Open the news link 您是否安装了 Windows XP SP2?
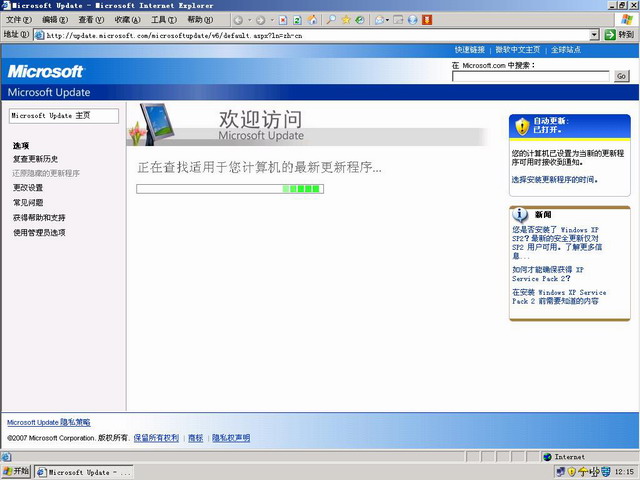This screenshot has height=480, width=640. [557, 243]
